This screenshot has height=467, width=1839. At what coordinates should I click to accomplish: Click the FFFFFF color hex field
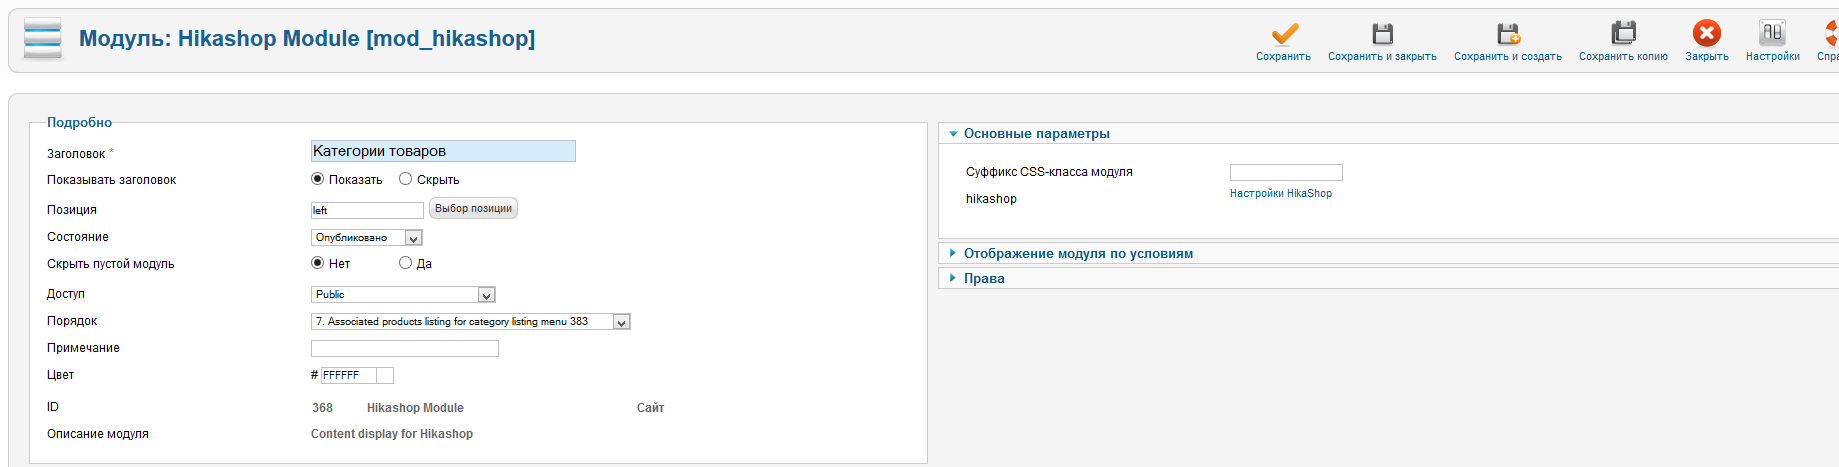[x=348, y=375]
